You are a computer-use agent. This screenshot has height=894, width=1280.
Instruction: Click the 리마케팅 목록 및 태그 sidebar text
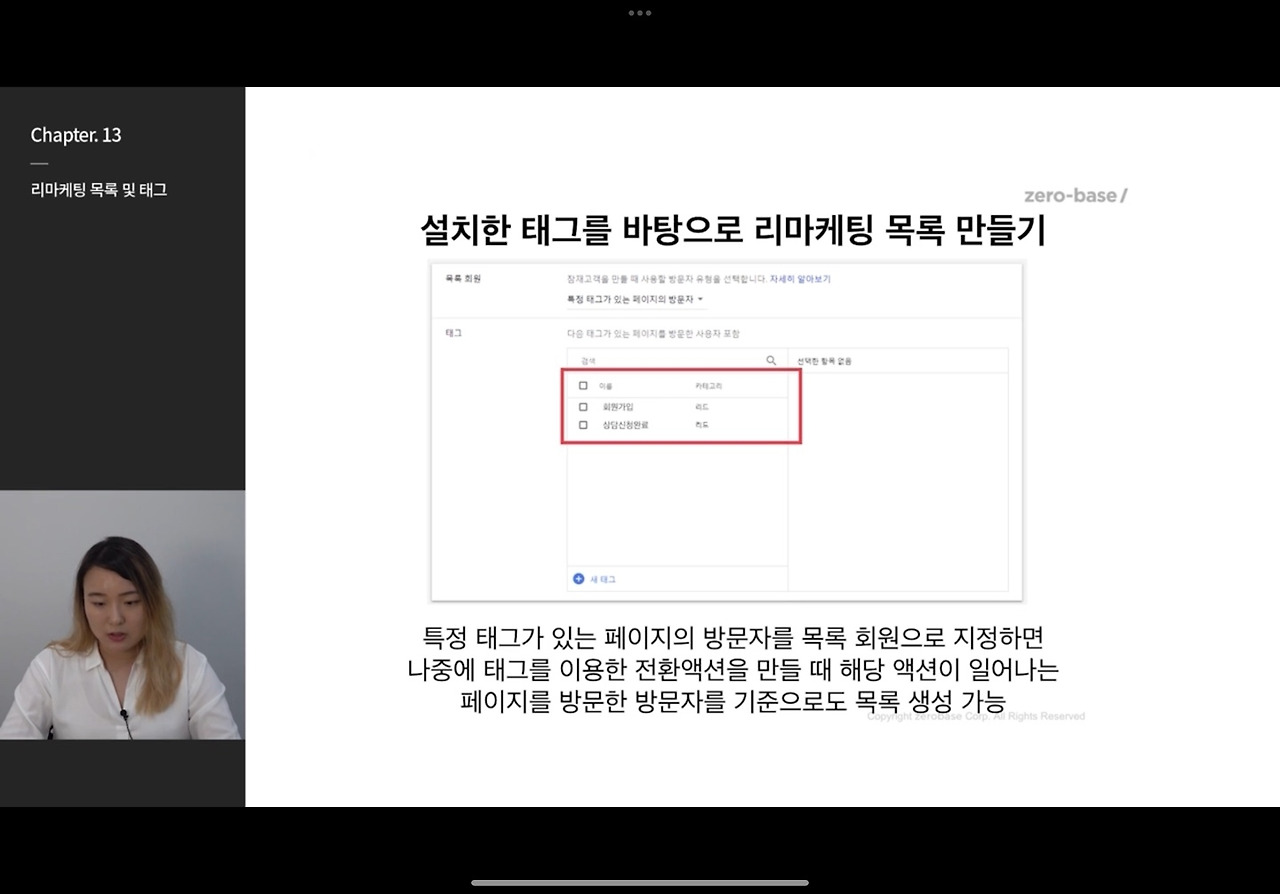pos(99,189)
